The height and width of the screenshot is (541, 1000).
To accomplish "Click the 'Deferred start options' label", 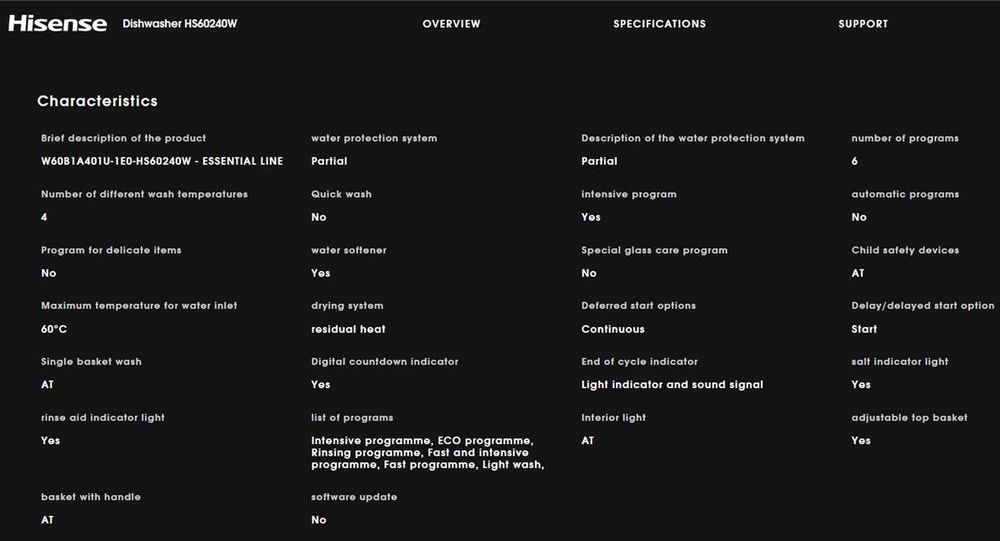I will tap(638, 306).
